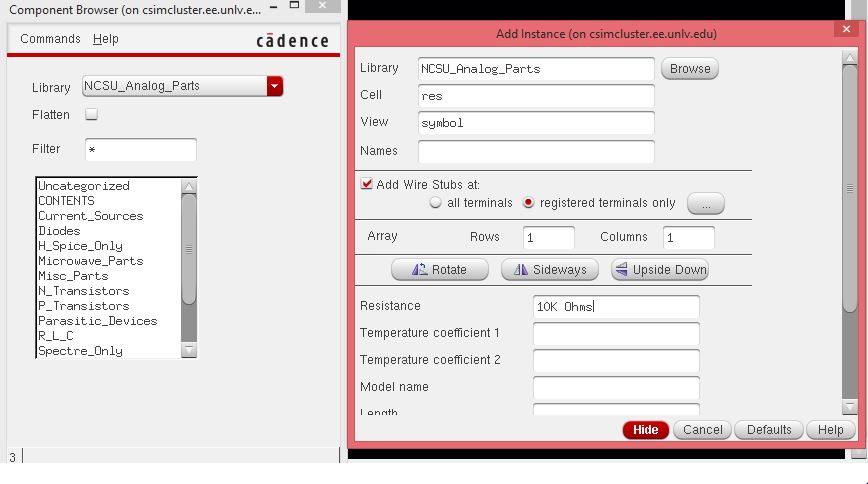Image resolution: width=868 pixels, height=484 pixels.
Task: Select Uncategorized in the category list
Action: pyautogui.click(x=84, y=186)
